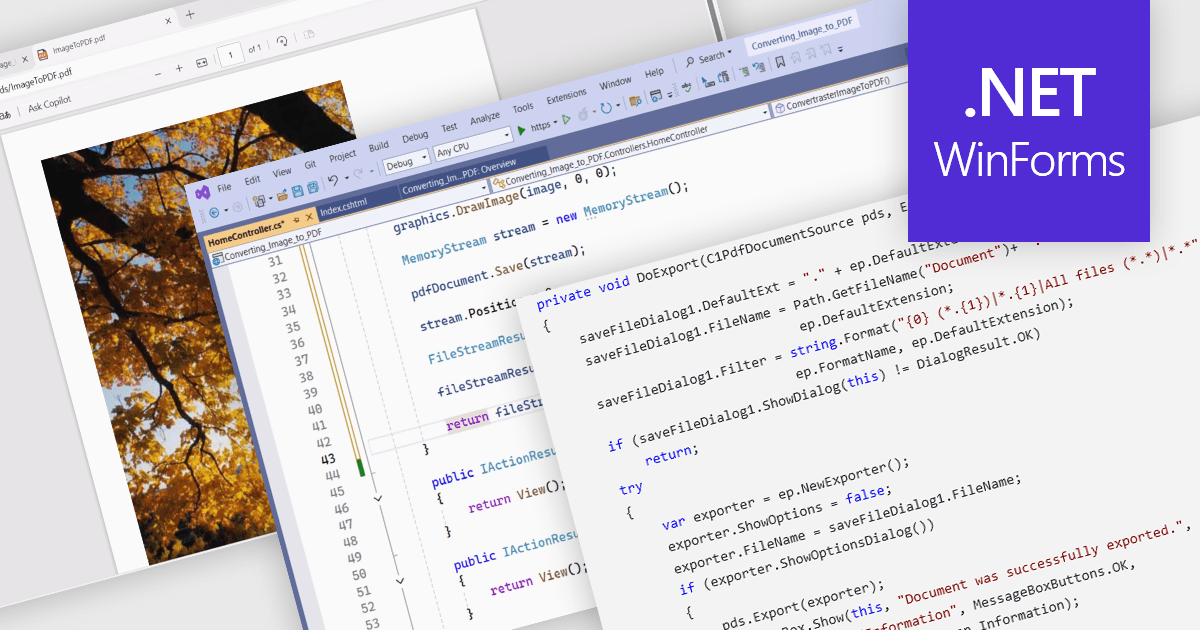Click the Save All toolbar icon

pos(313,186)
